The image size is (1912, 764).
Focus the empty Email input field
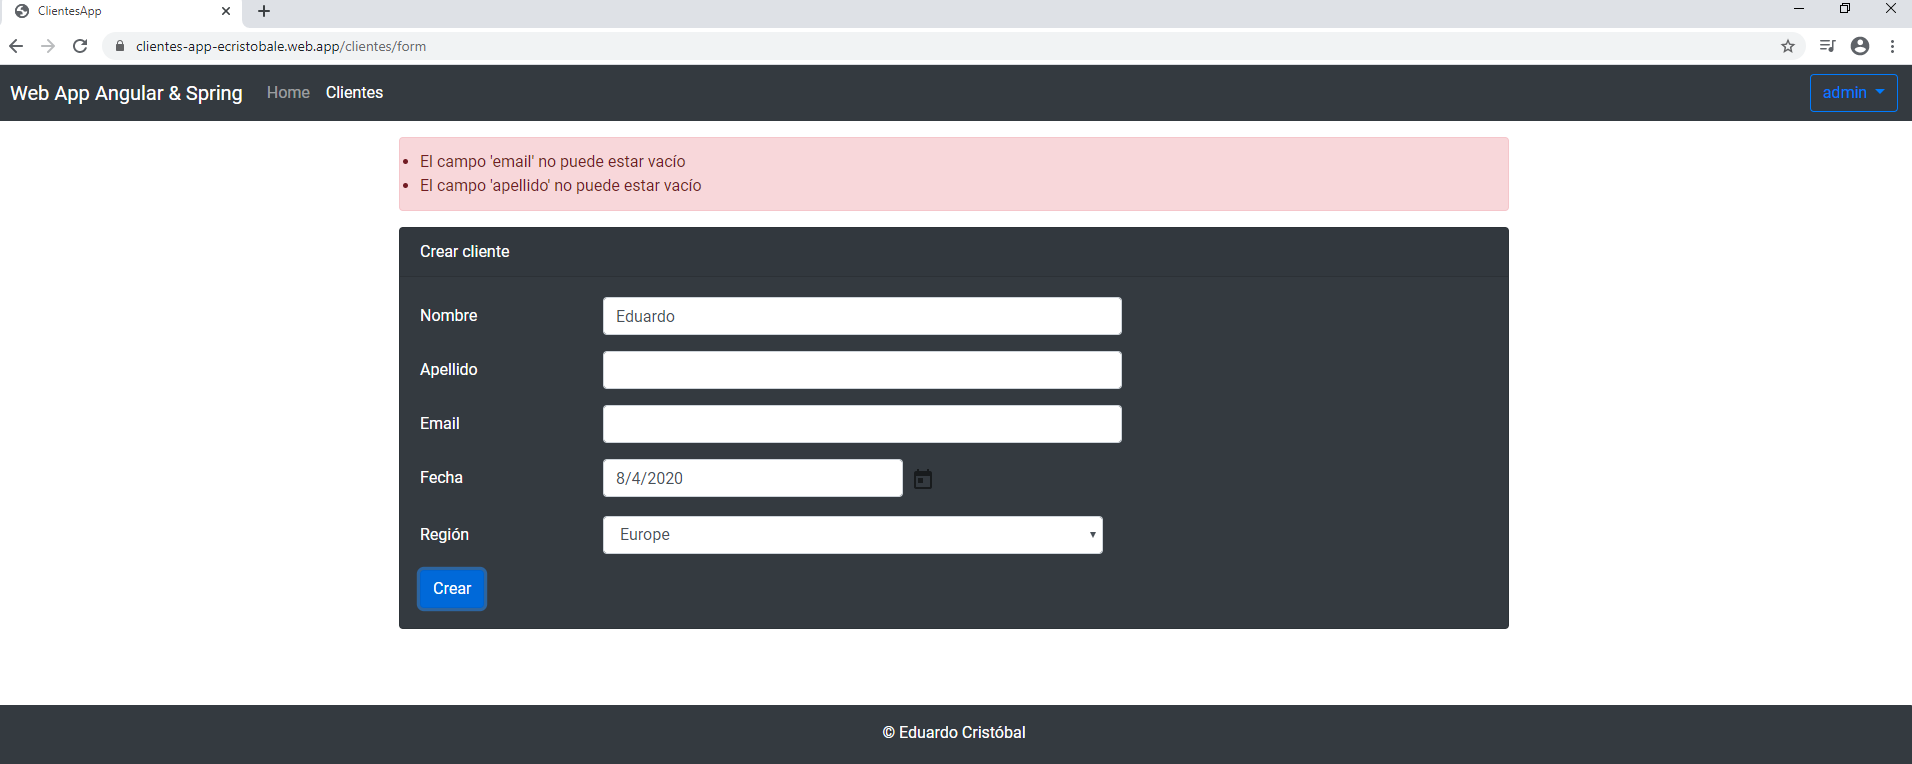(862, 424)
